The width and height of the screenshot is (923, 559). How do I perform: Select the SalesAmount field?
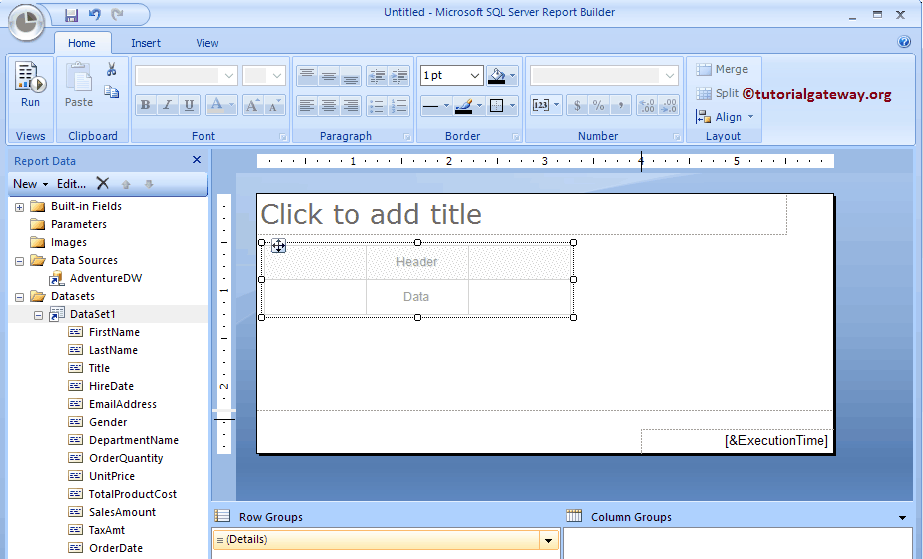(x=122, y=512)
